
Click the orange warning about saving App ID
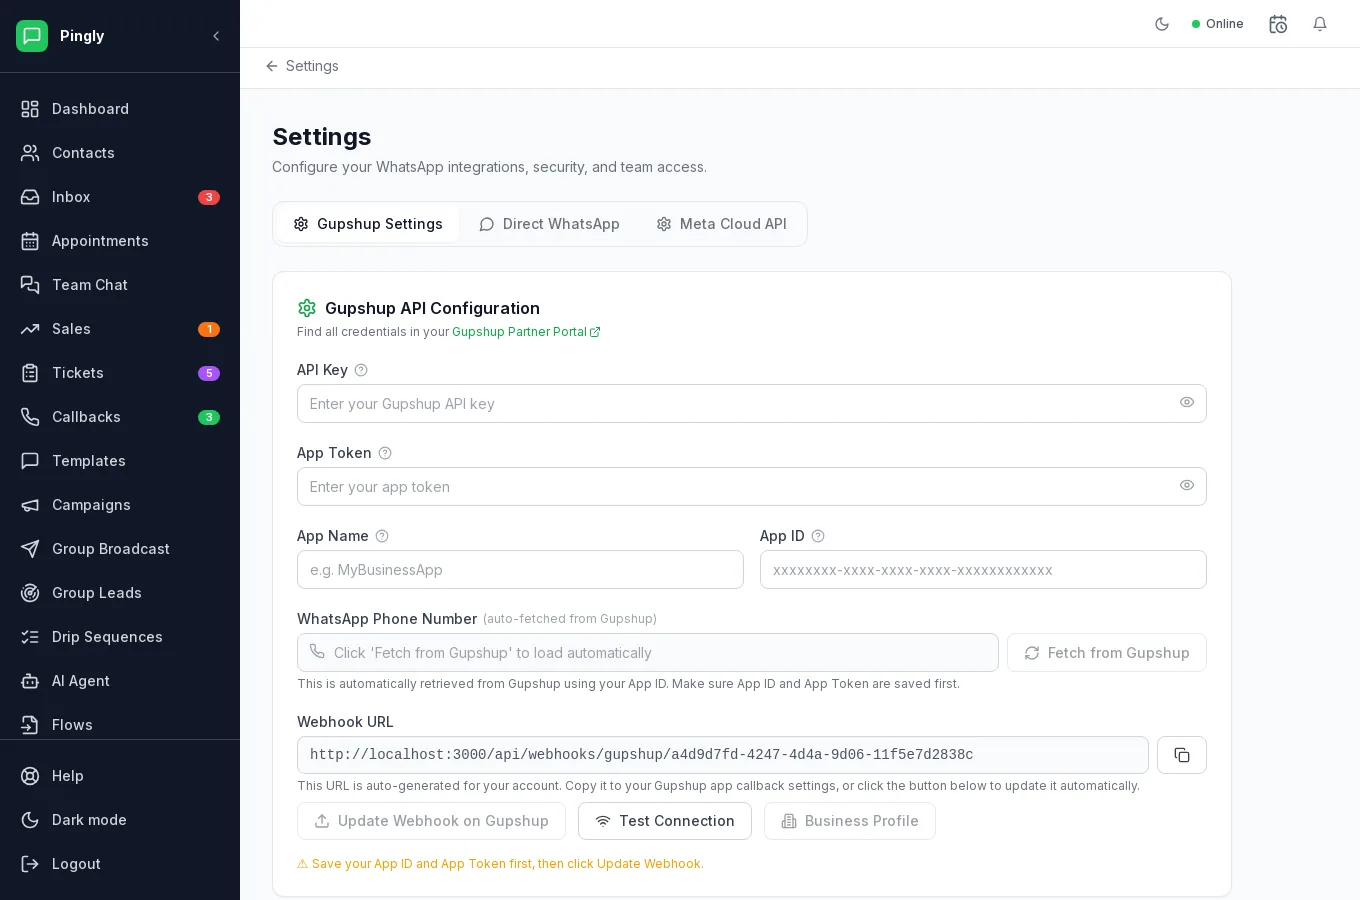500,864
